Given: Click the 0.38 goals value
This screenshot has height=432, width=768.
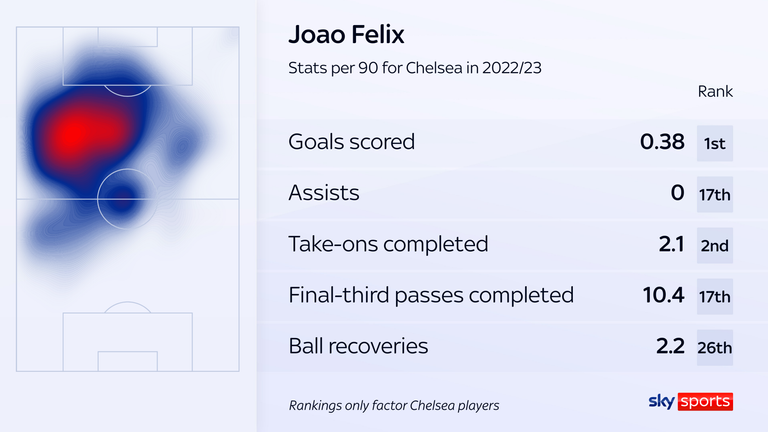Looking at the screenshot, I should point(662,142).
